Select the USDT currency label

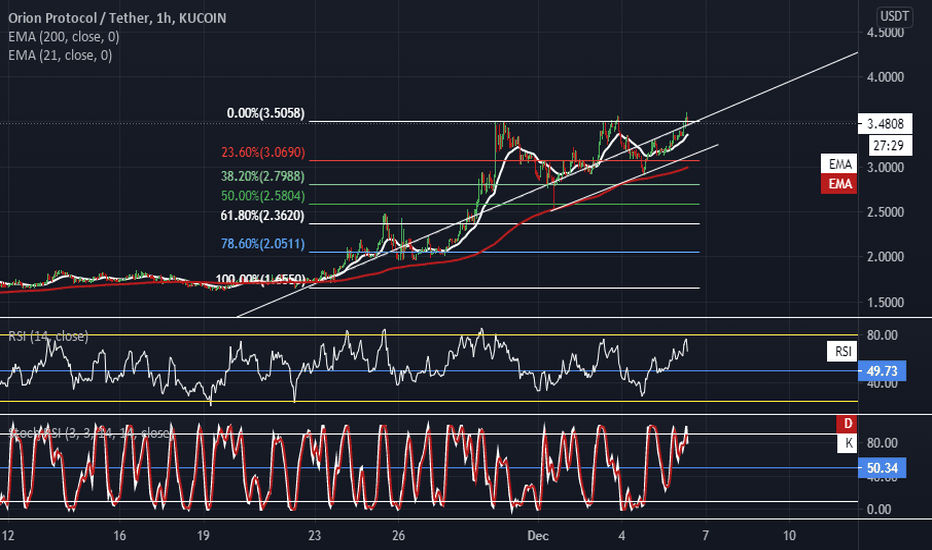[894, 16]
